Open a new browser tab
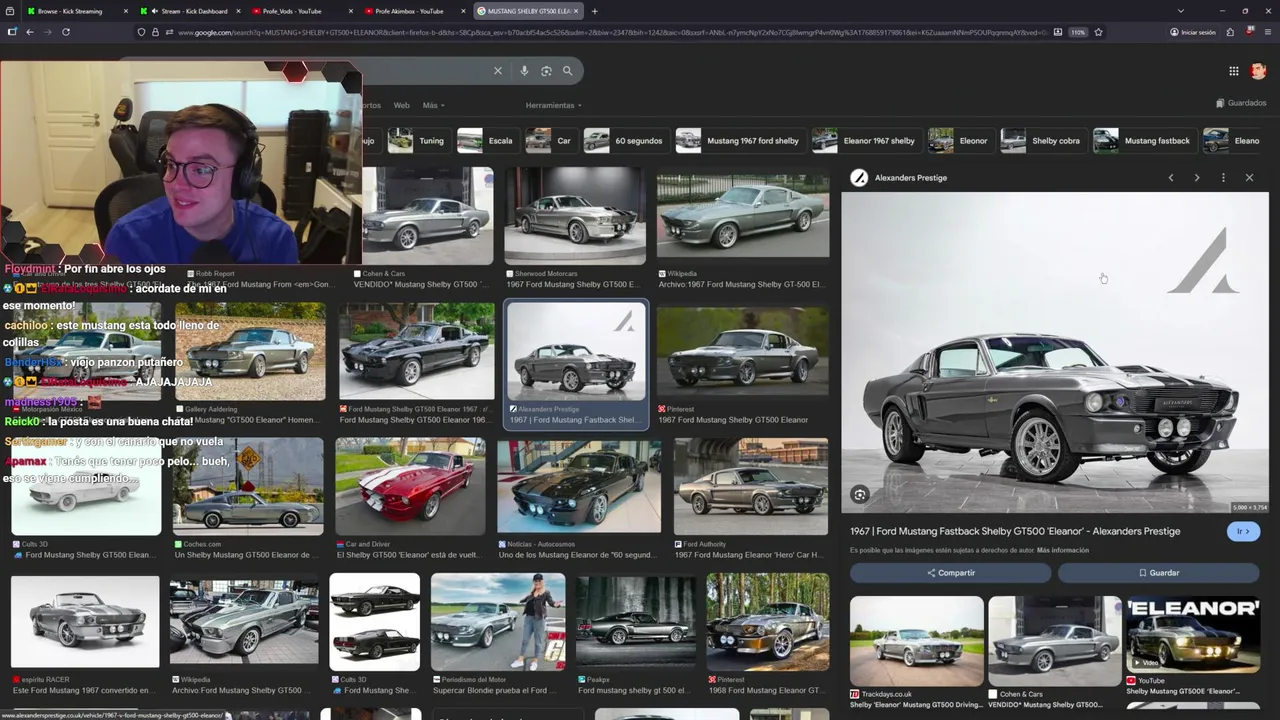Screen dimensions: 1280x720 click(594, 11)
